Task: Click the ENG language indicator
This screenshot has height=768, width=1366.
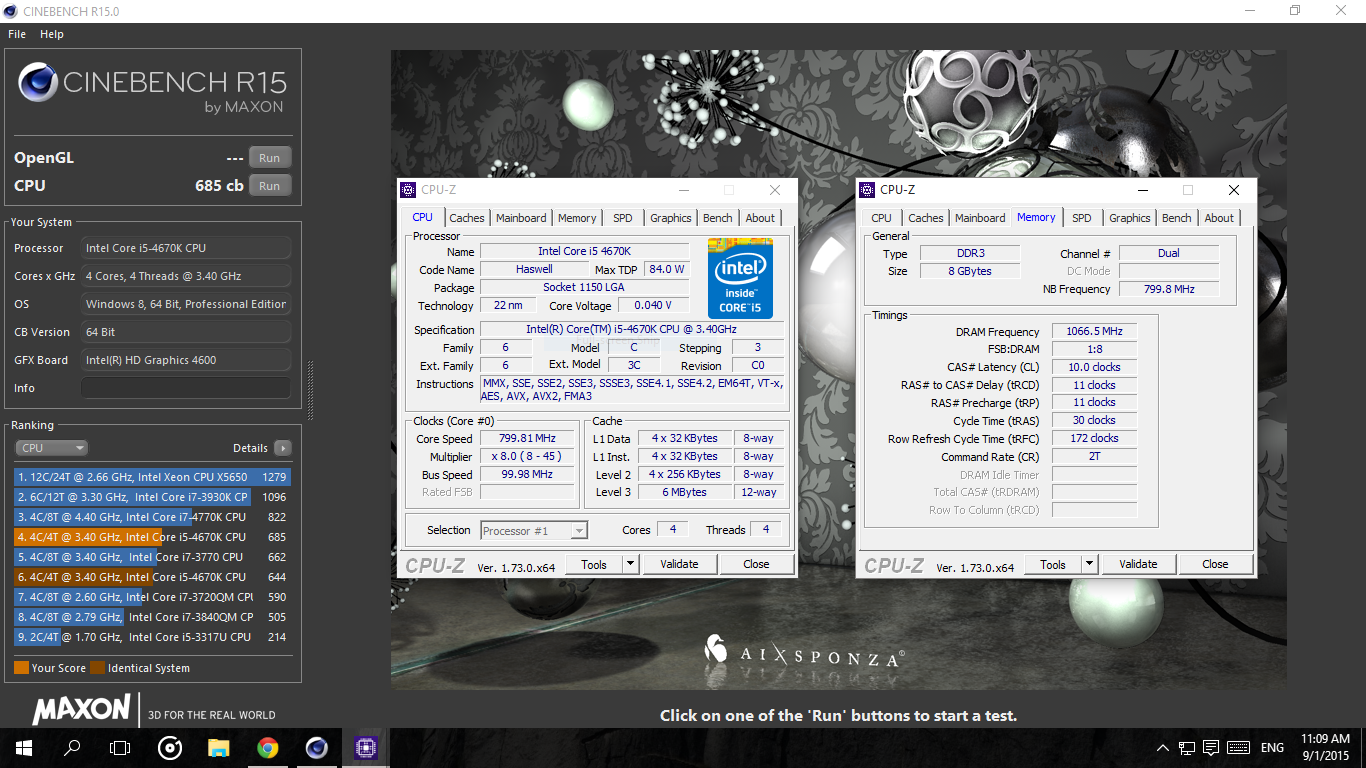Action: [1272, 748]
